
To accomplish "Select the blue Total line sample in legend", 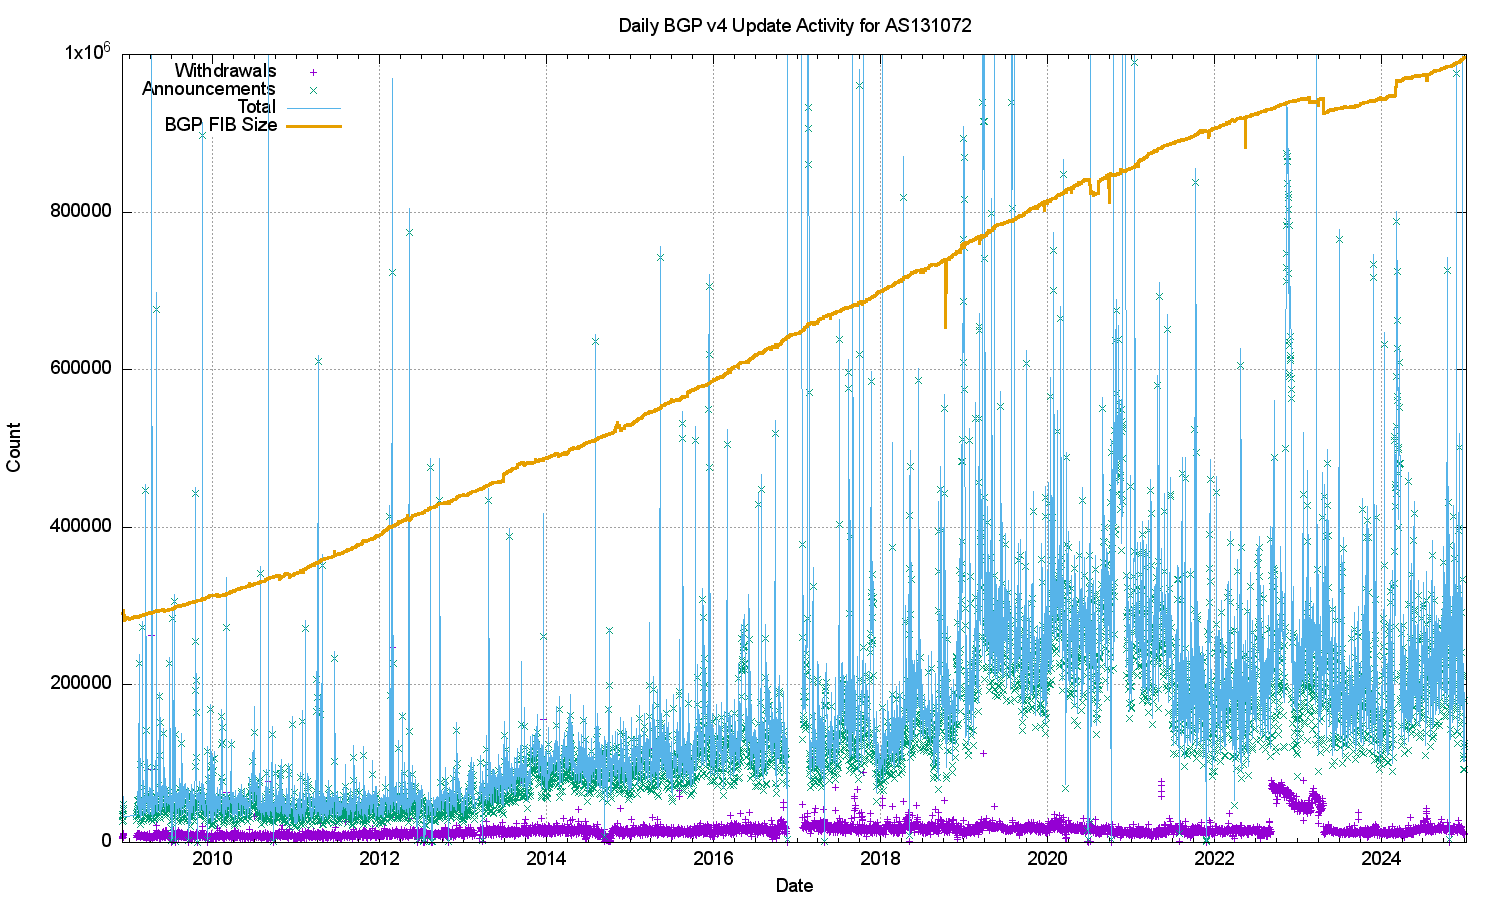I will click(x=314, y=107).
